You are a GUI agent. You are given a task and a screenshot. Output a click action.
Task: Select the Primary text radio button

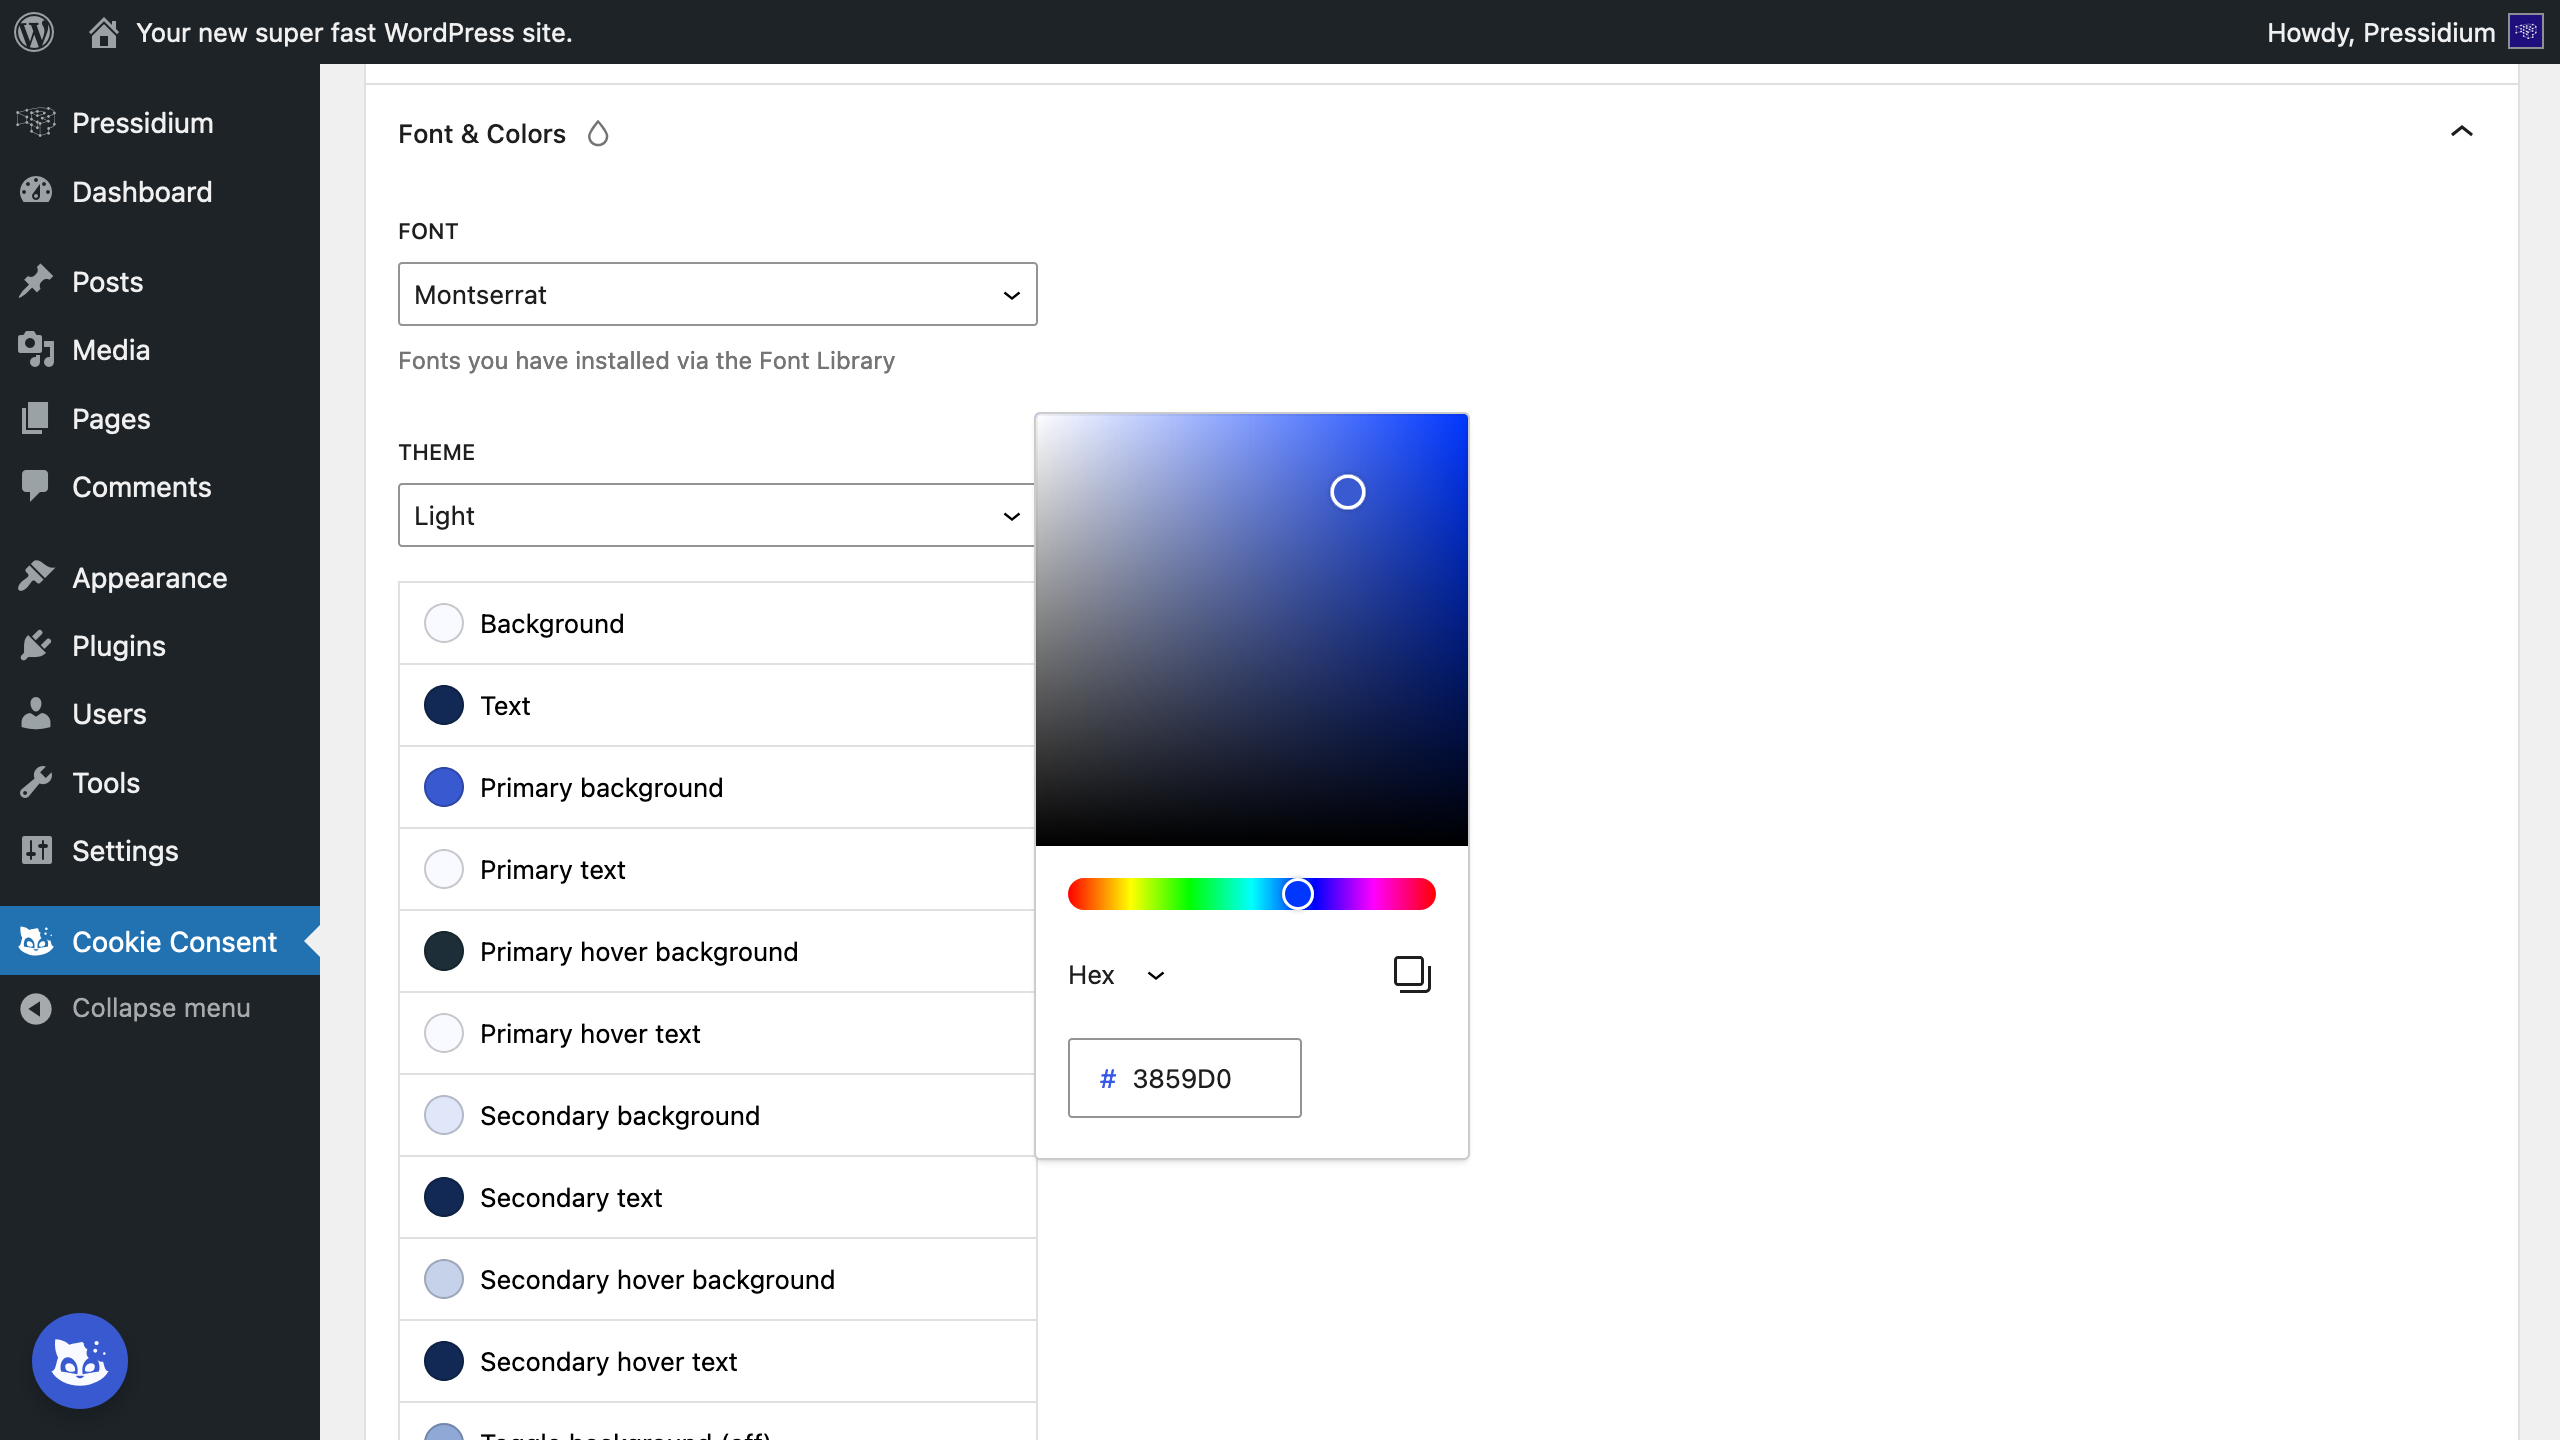(443, 869)
